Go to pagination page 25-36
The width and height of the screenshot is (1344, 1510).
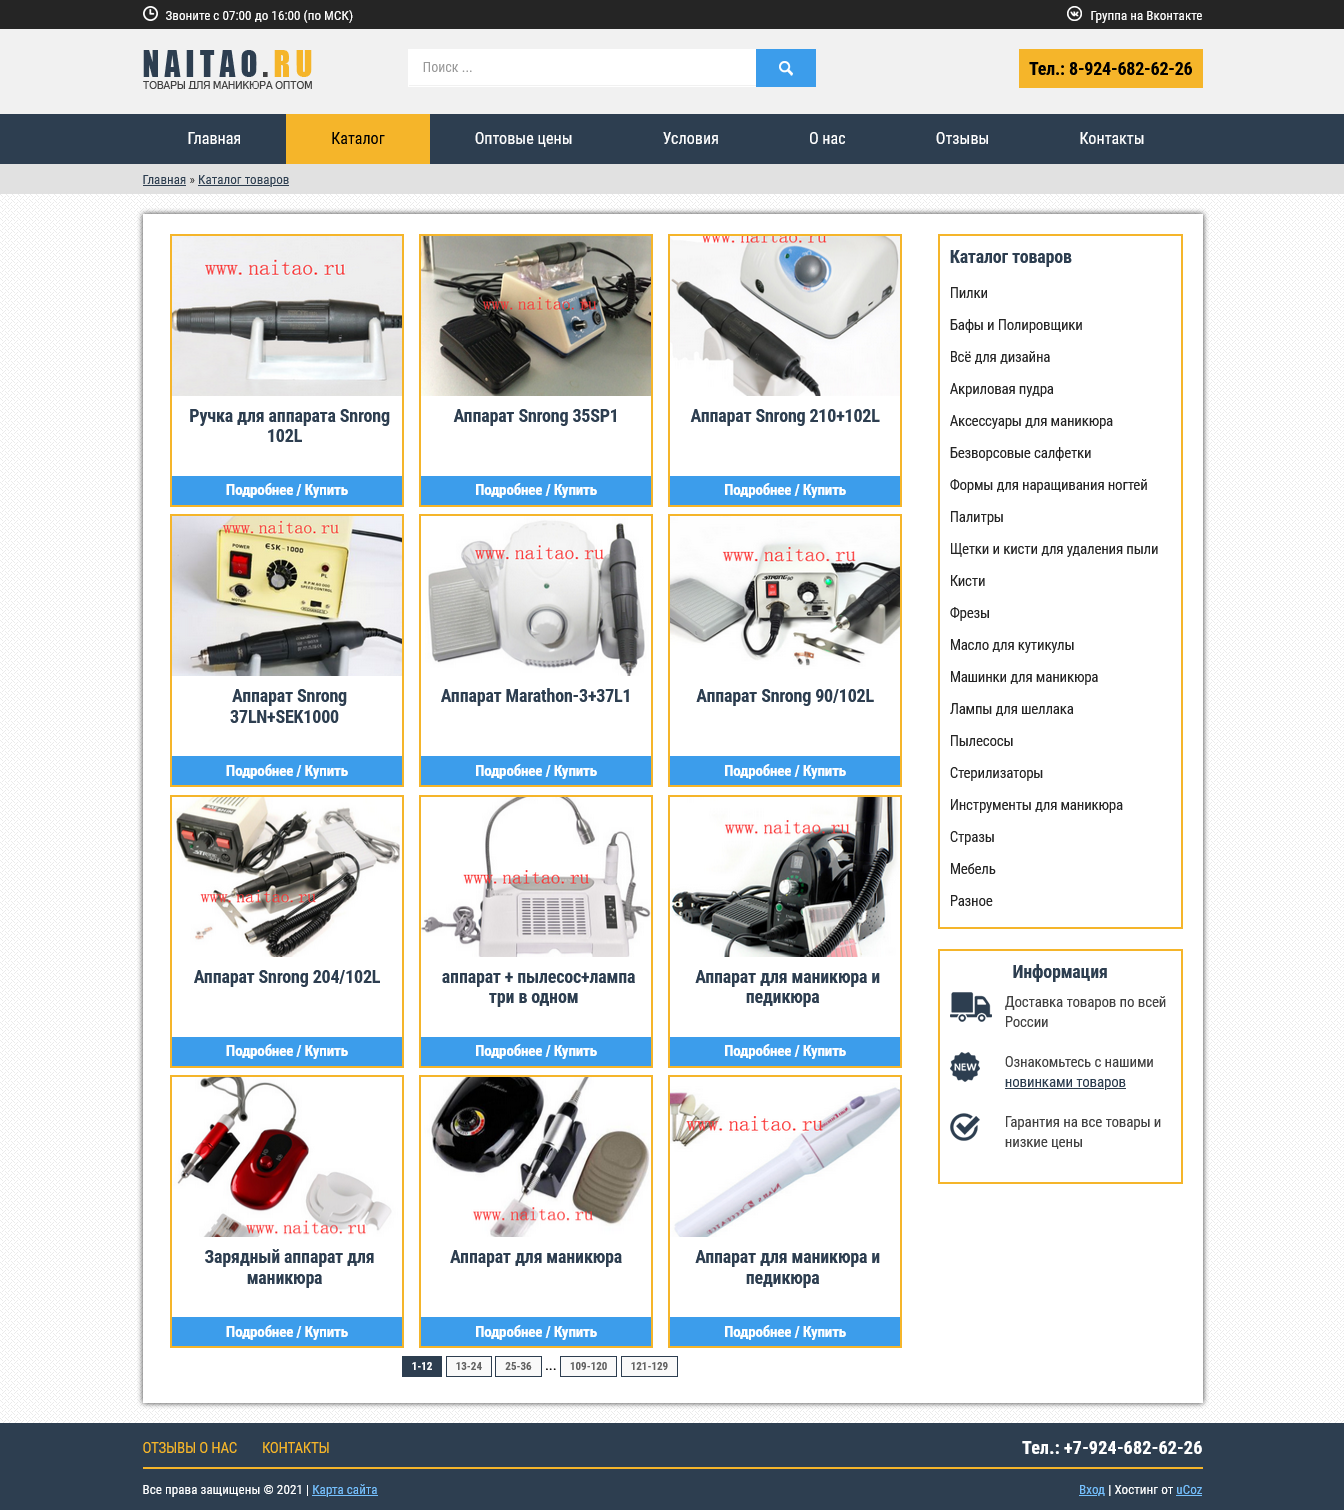[518, 1366]
